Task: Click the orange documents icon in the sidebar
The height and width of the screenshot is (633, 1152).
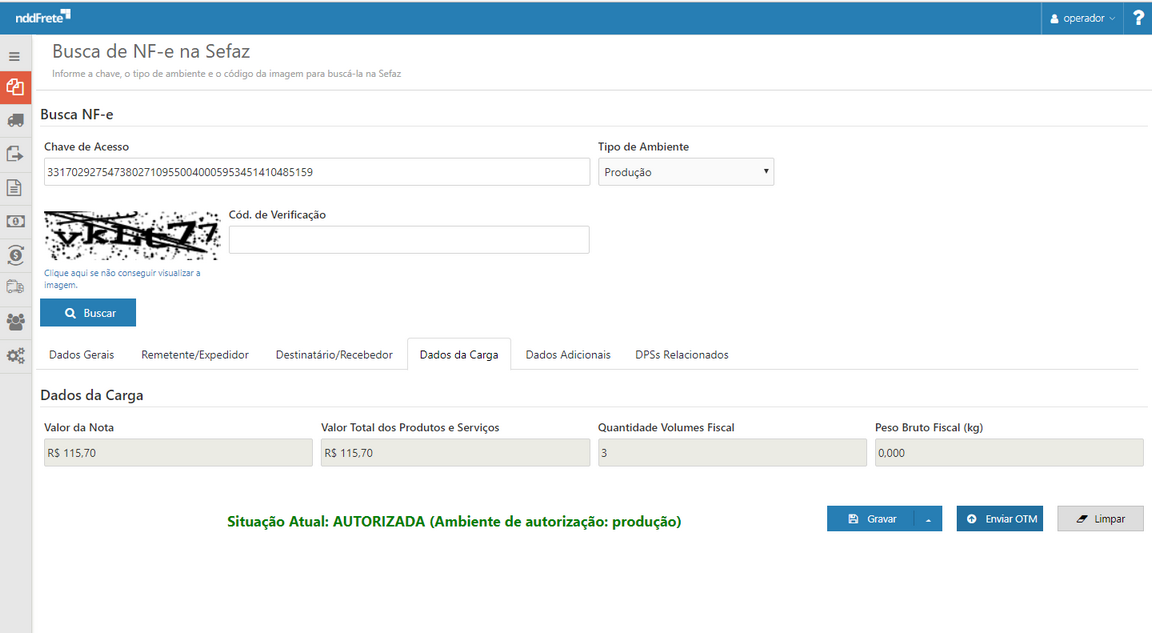Action: (15, 87)
